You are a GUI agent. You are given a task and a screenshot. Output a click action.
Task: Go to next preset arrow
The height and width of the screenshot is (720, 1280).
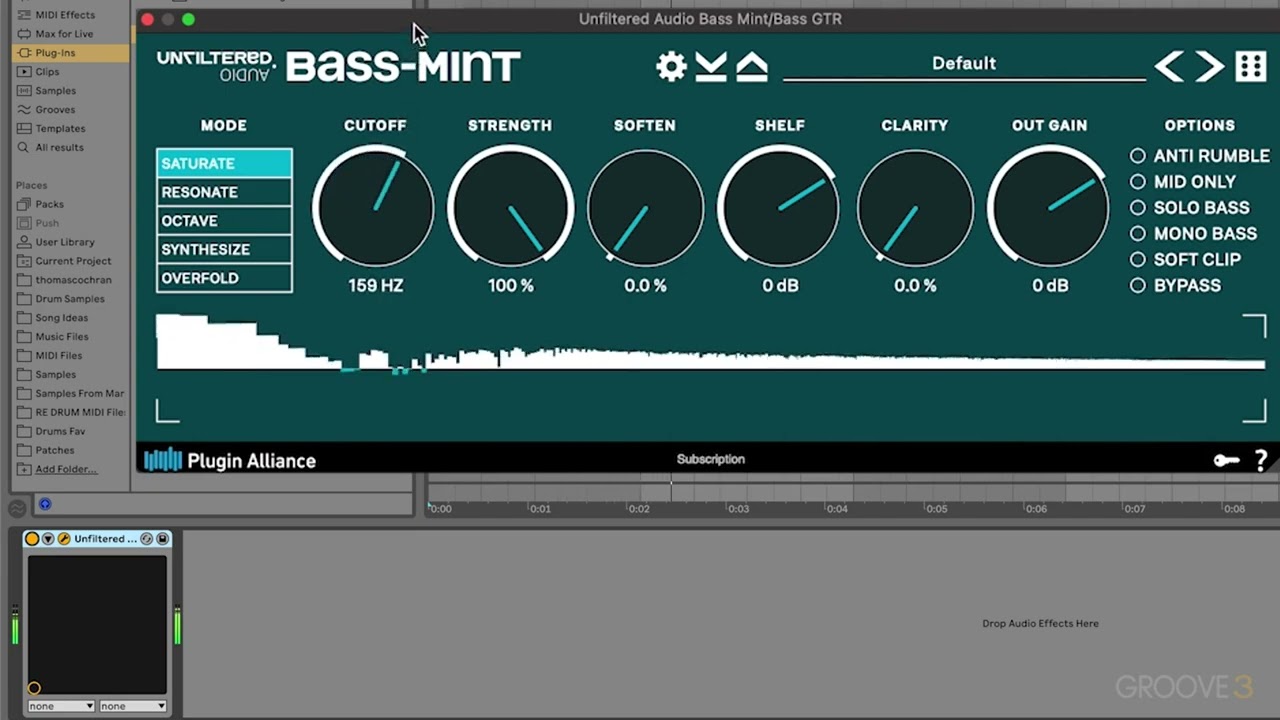[x=1209, y=66]
